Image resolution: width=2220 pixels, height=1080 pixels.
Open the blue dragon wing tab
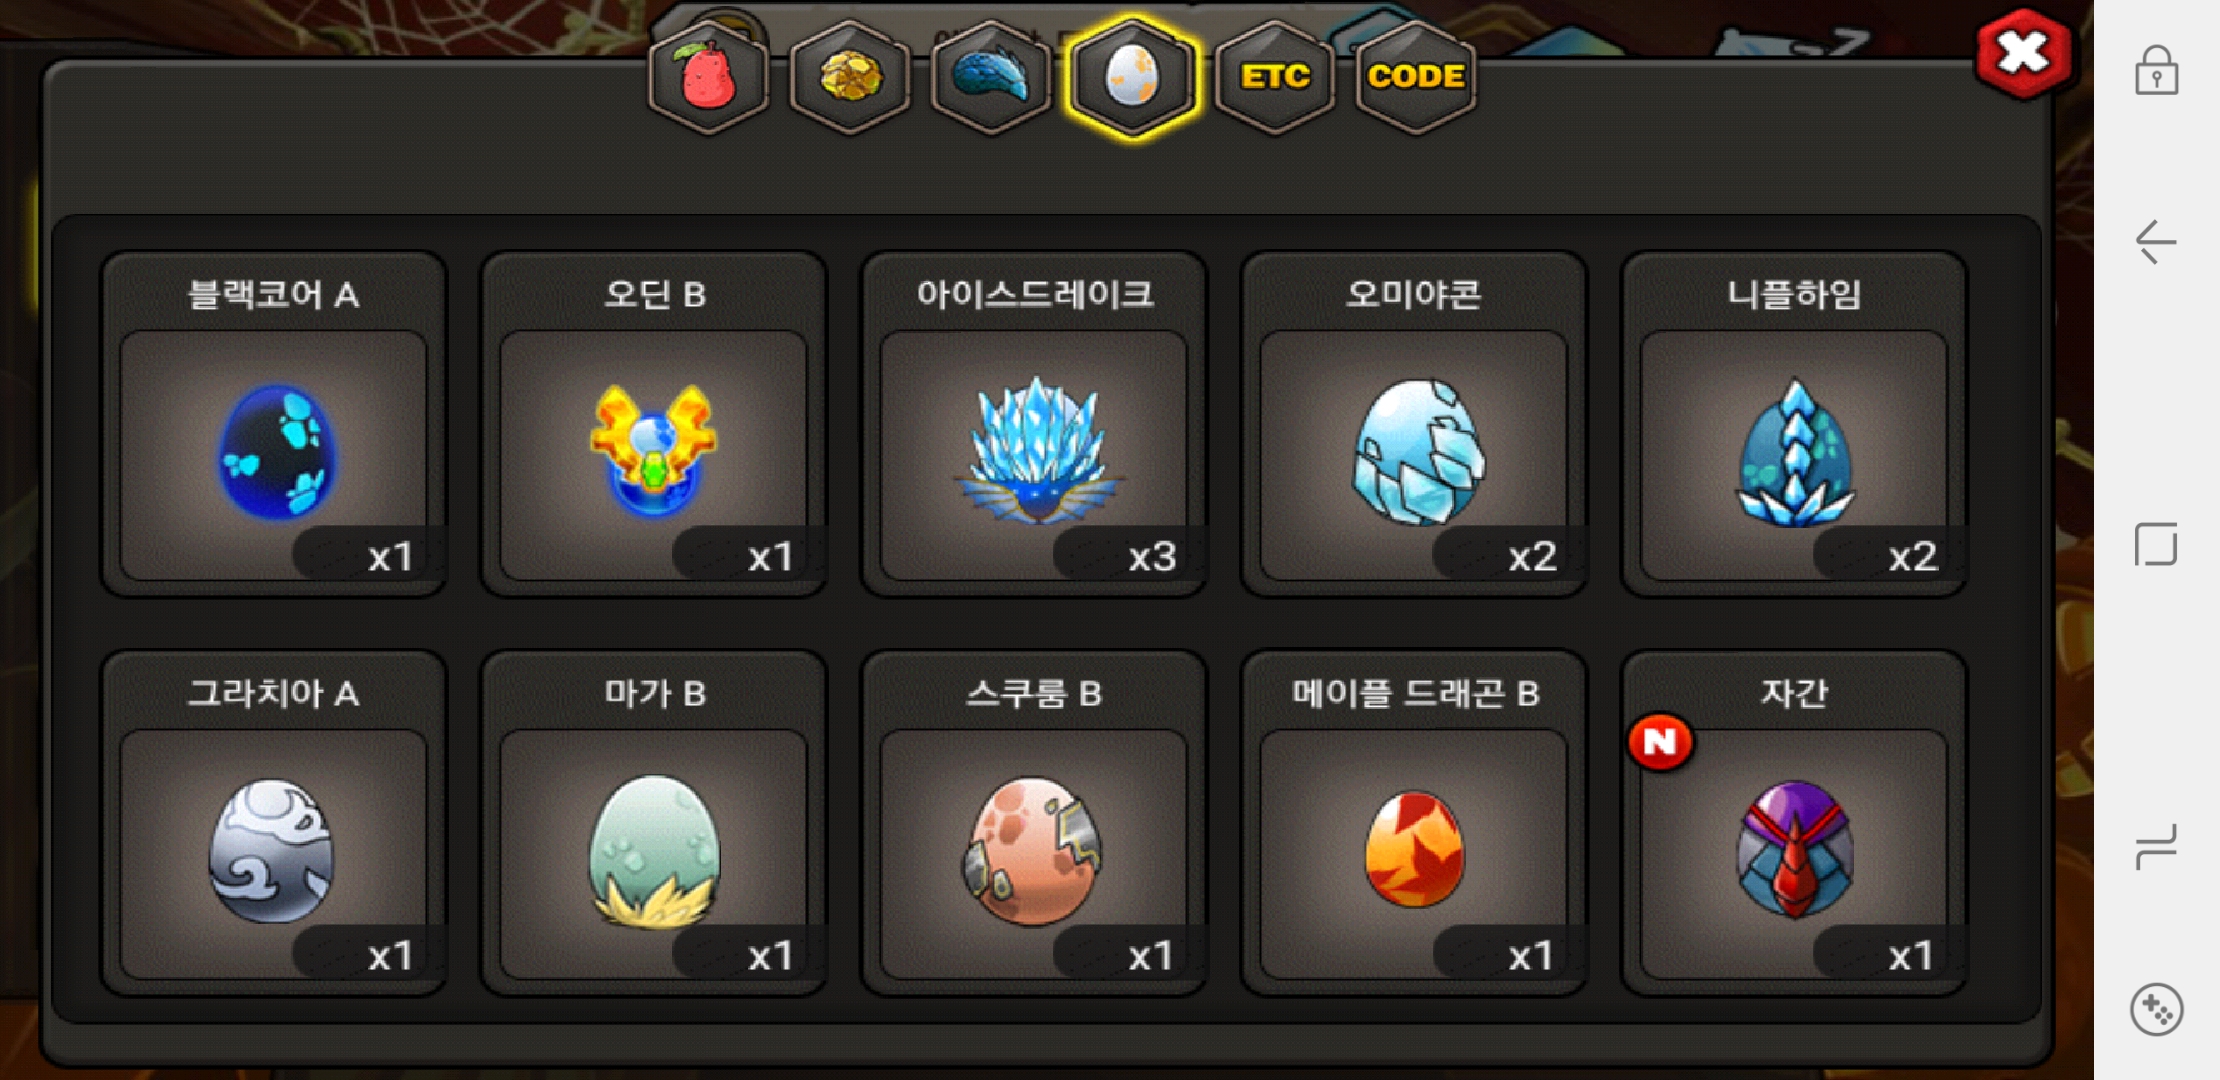point(991,78)
